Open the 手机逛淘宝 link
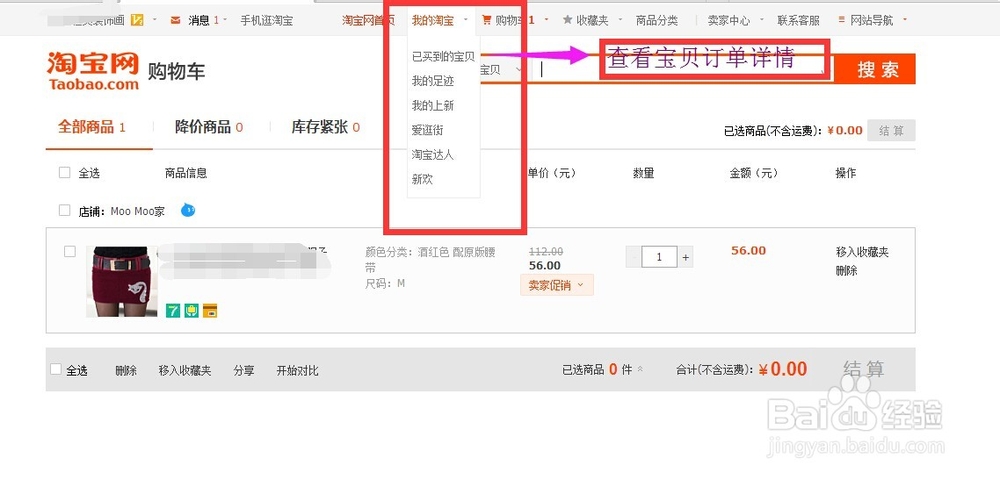 267,20
